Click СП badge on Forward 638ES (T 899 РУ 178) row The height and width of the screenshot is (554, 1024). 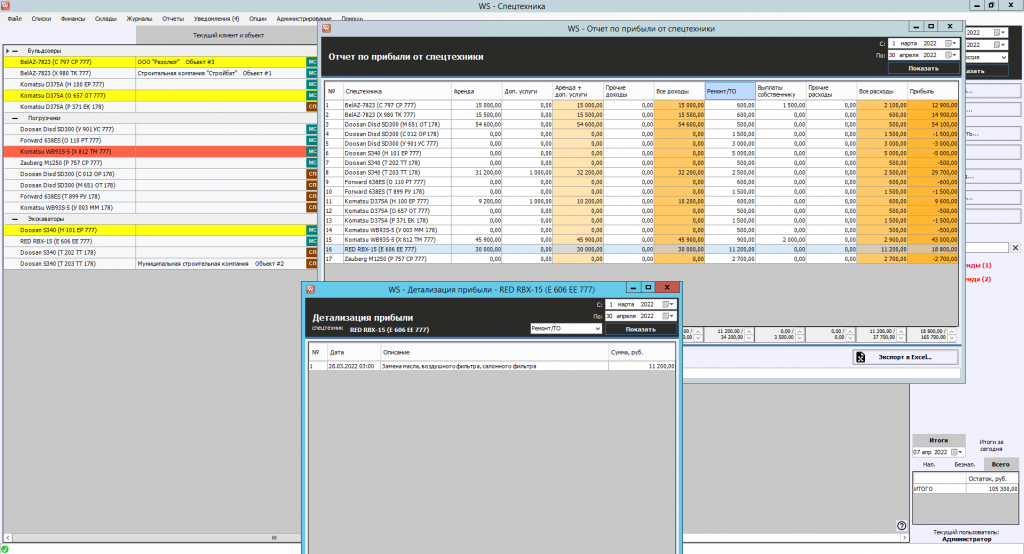point(312,196)
